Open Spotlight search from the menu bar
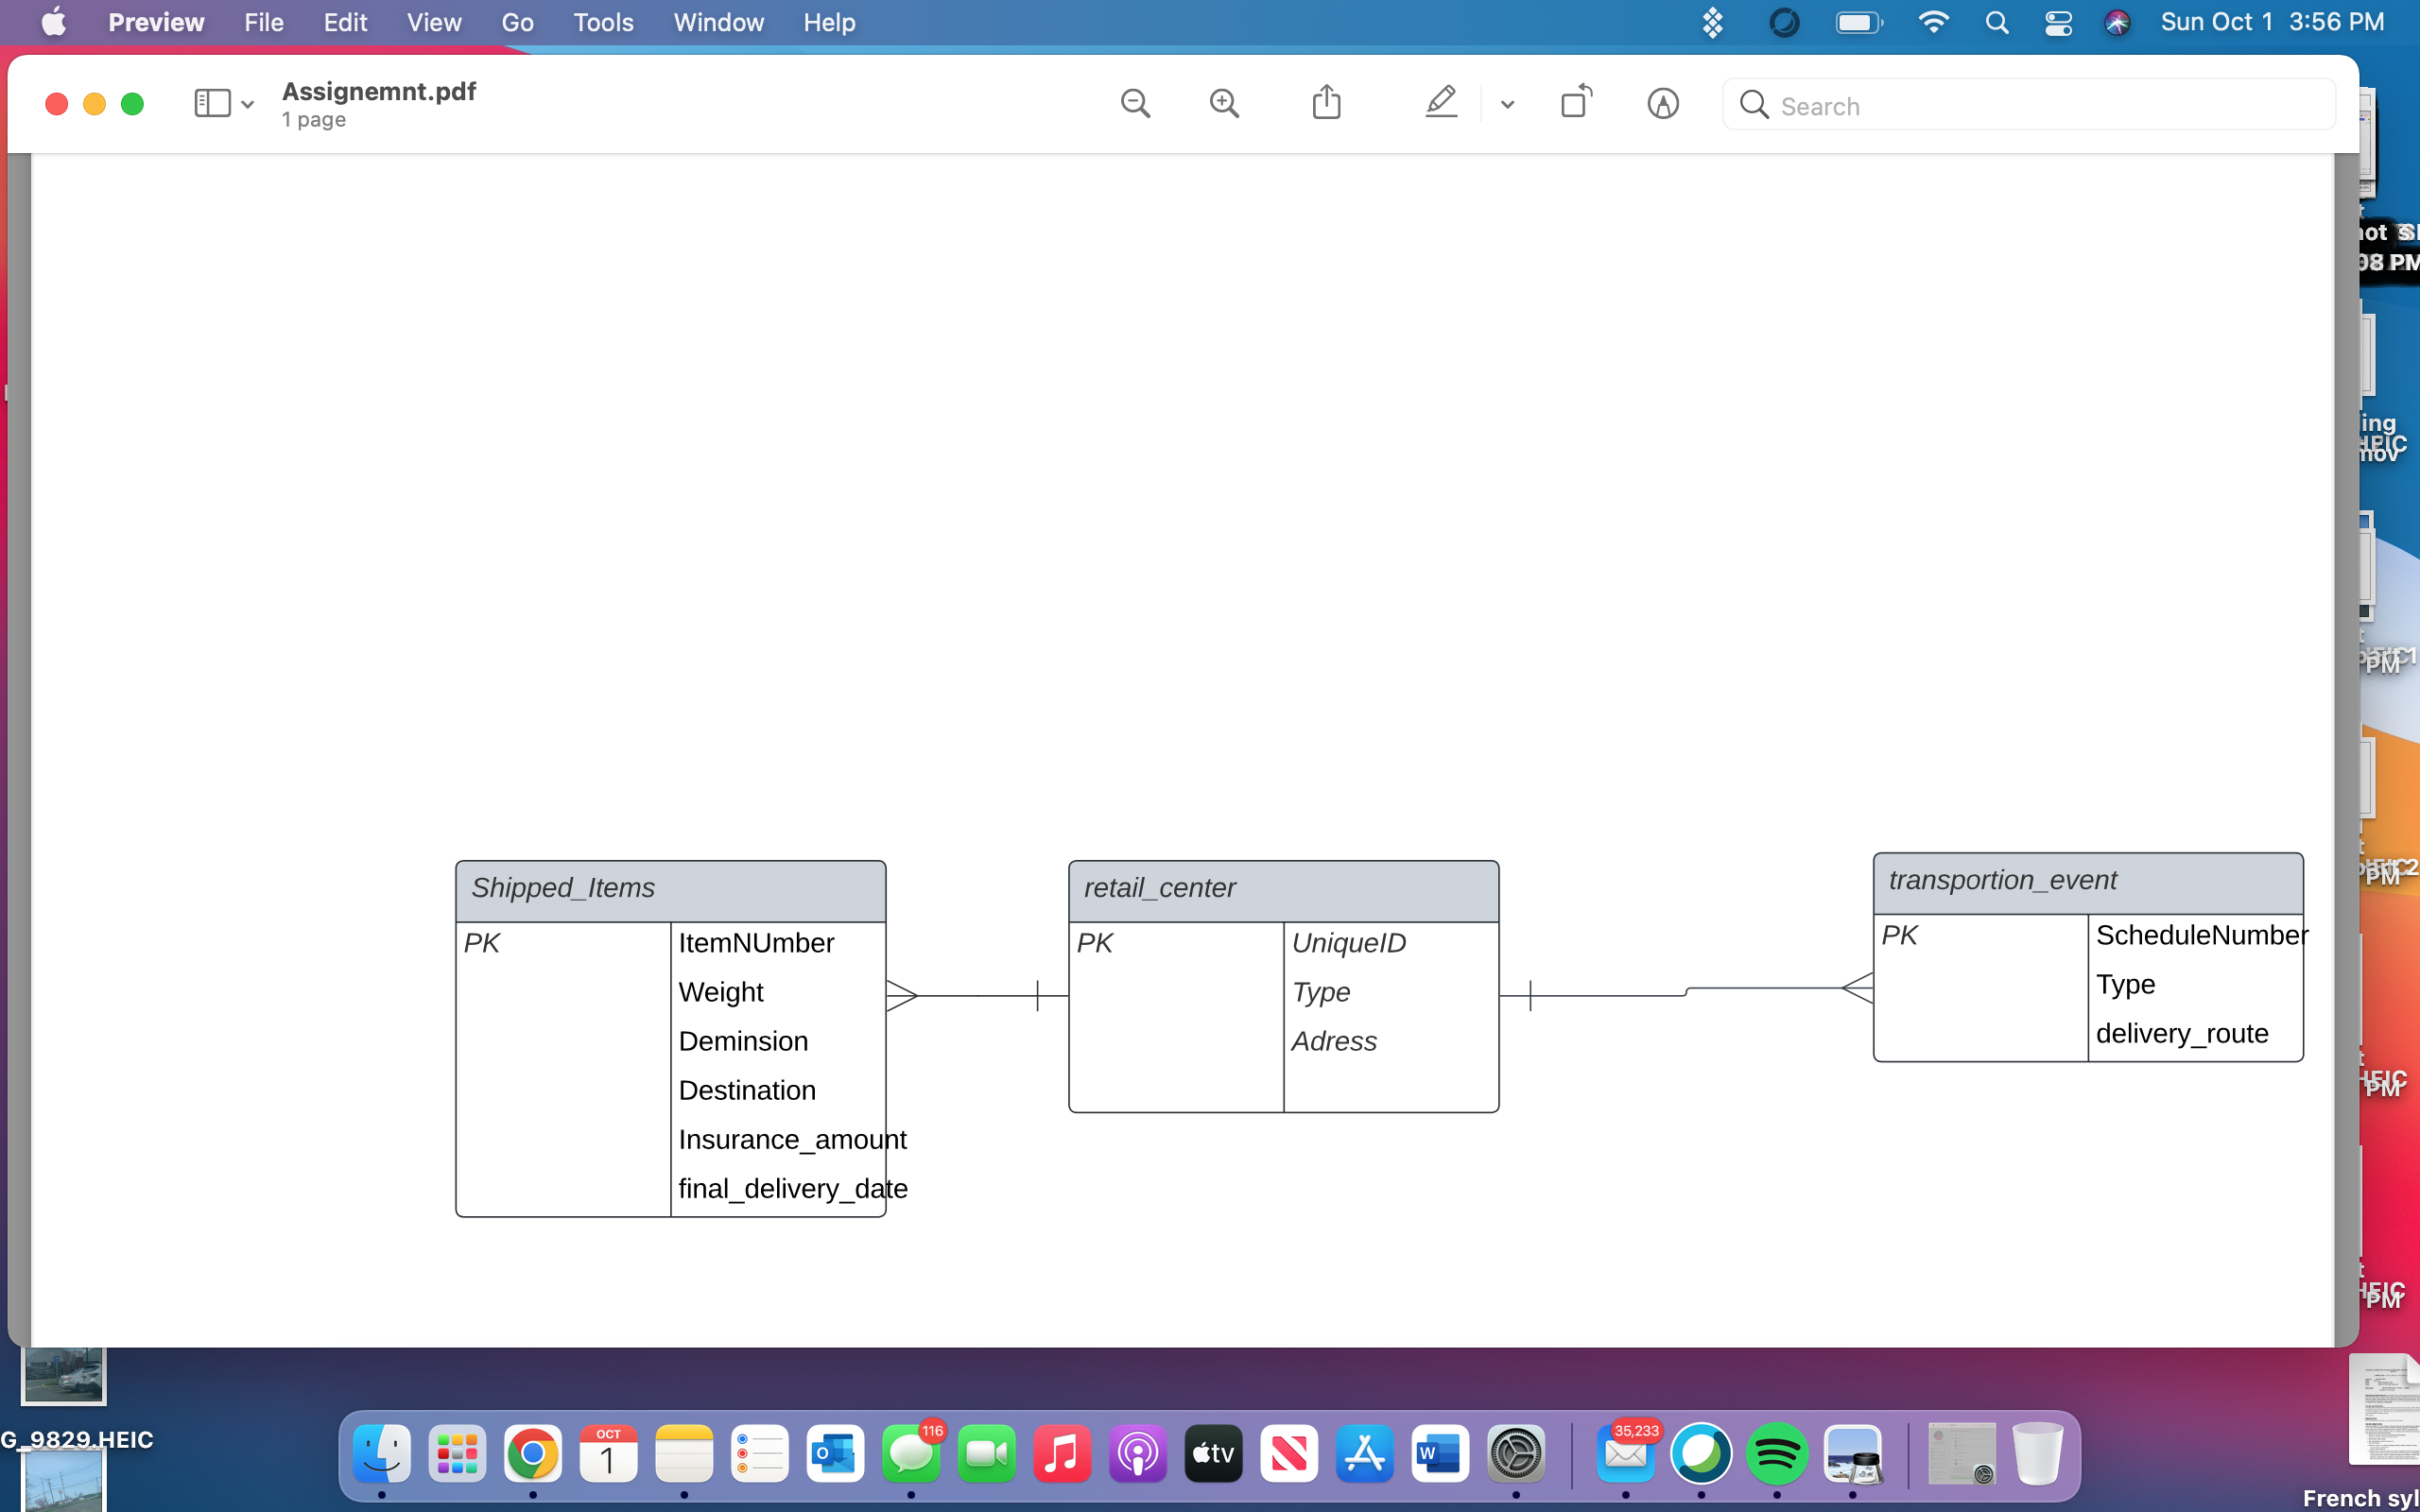The image size is (2420, 1512). click(1996, 22)
